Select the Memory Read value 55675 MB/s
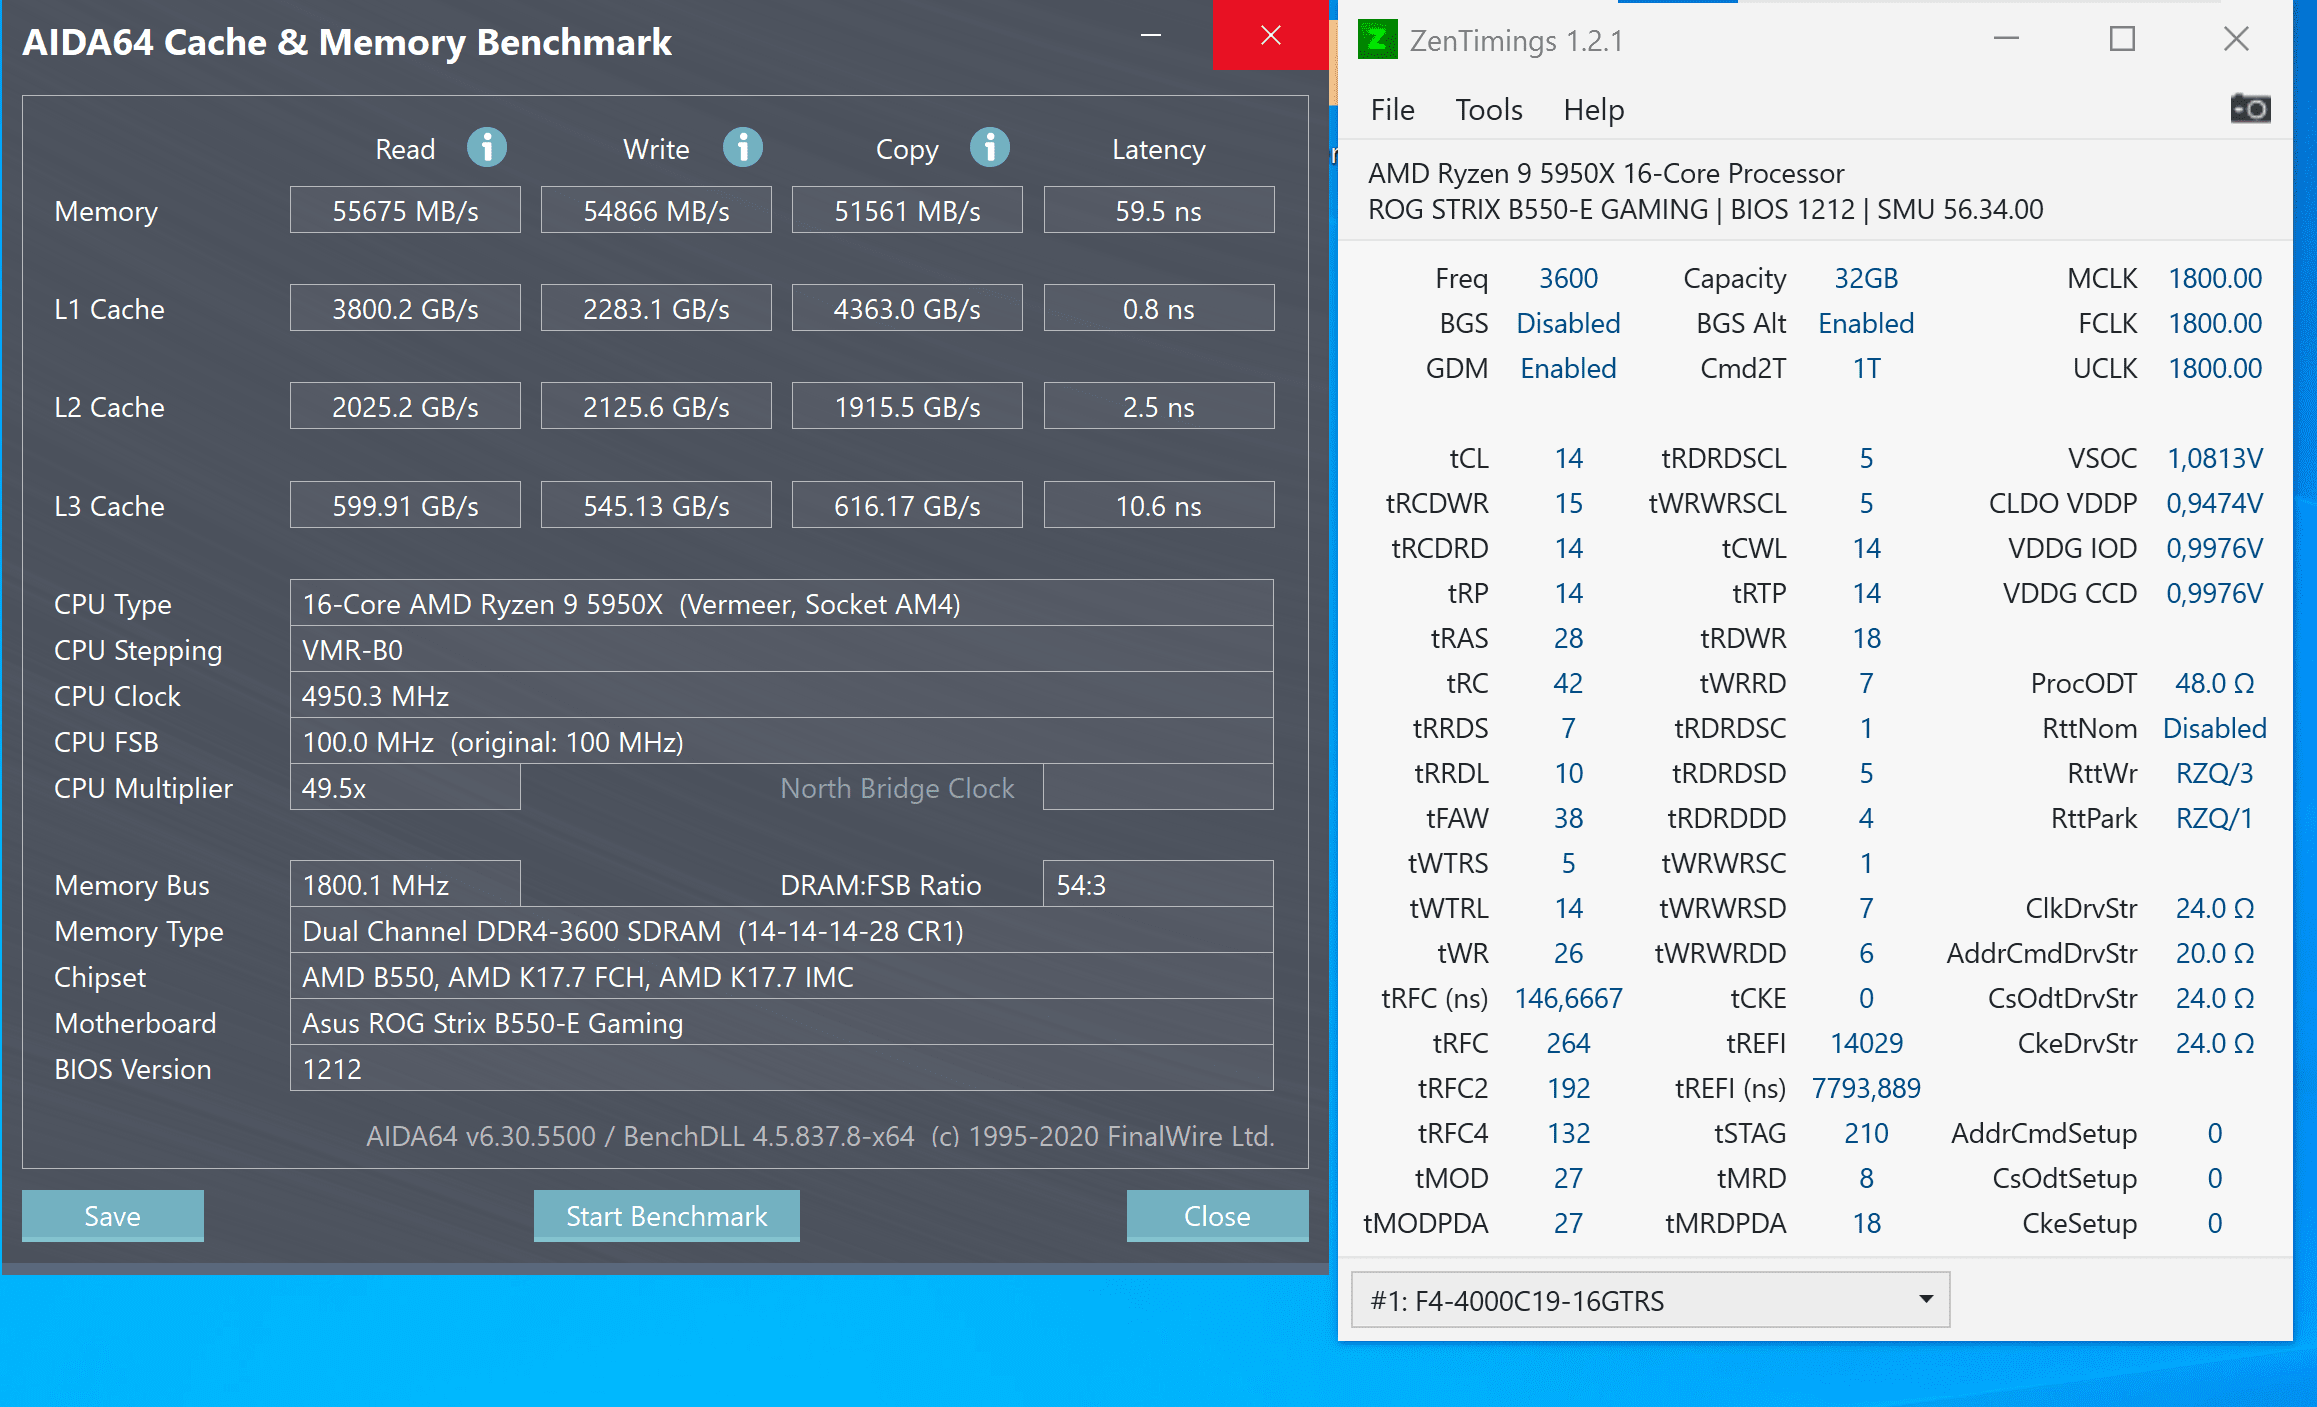Screen dimensions: 2317x1407 pos(405,210)
